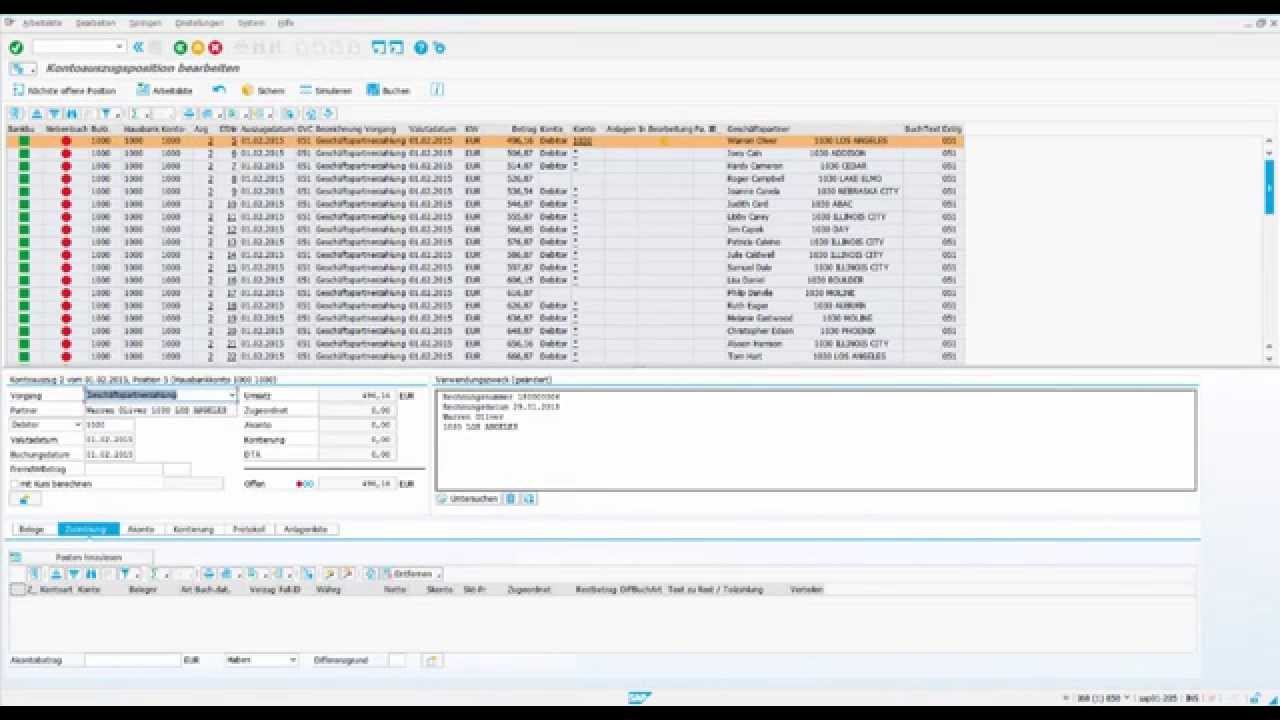Click green status square in Warren Oliver row
The image size is (1280, 720).
pos(24,141)
